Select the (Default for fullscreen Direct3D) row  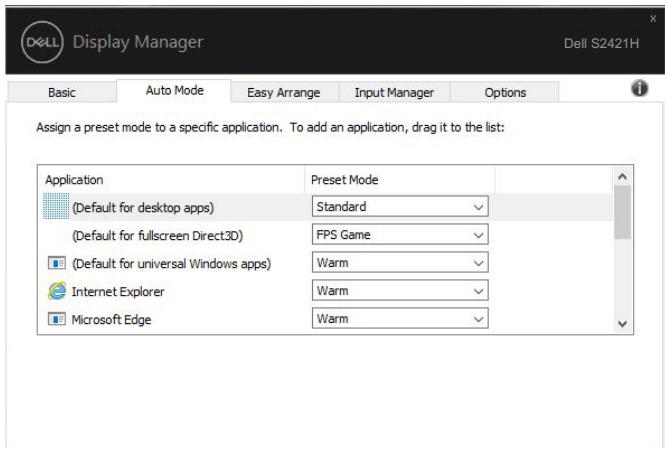pos(325,235)
